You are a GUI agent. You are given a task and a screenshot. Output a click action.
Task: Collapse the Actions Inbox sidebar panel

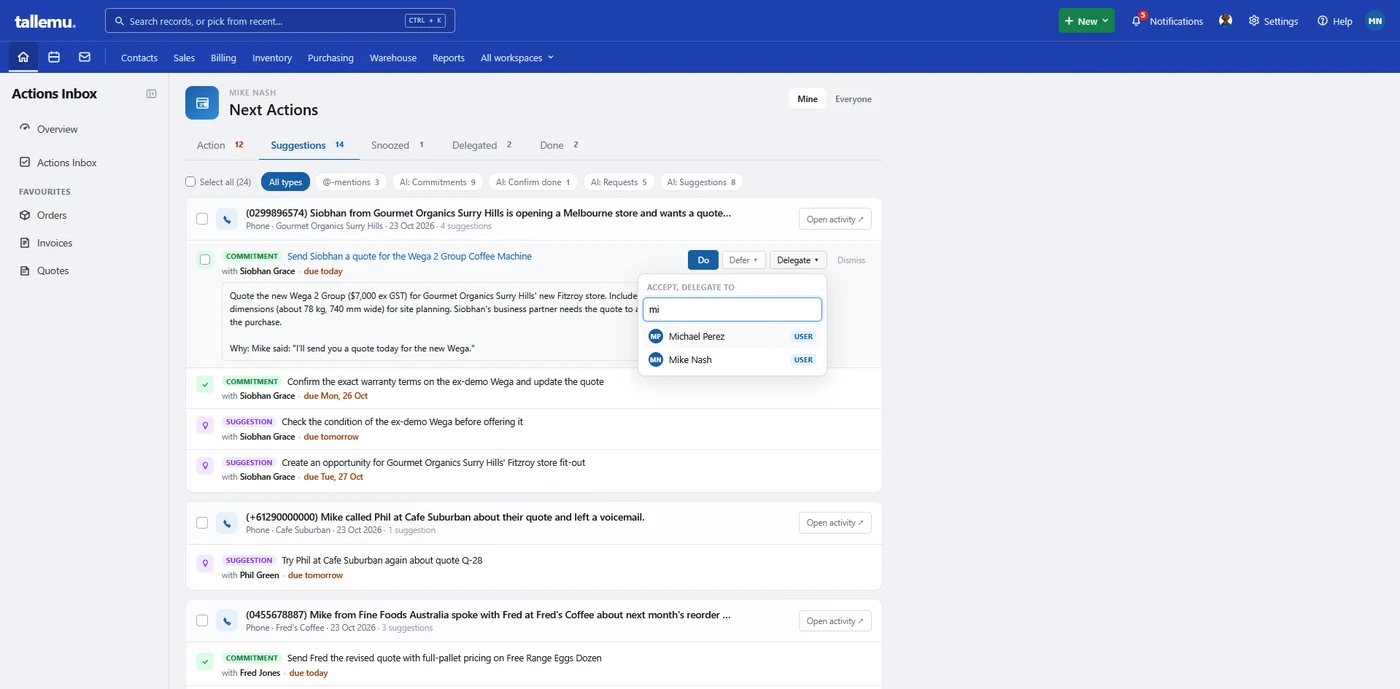[151, 94]
